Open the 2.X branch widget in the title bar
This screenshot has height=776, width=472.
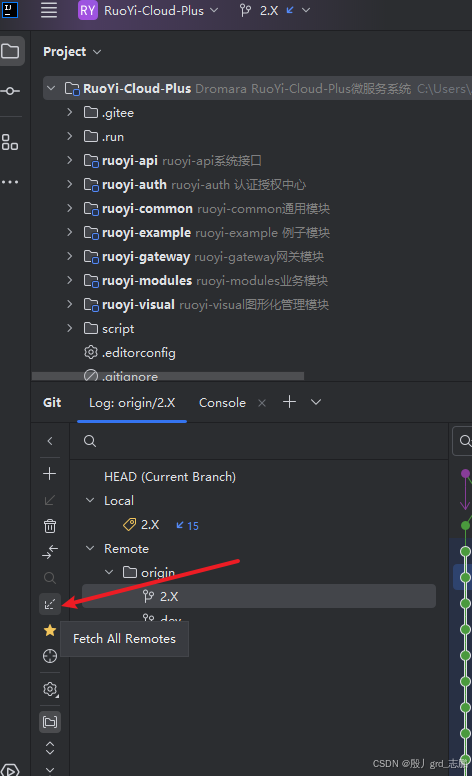pos(275,10)
